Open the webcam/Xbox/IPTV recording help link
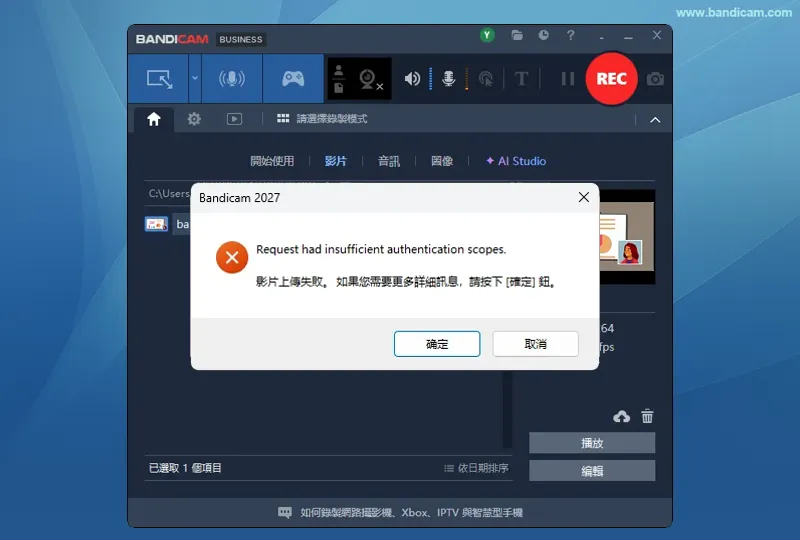The width and height of the screenshot is (800, 540). [x=411, y=512]
